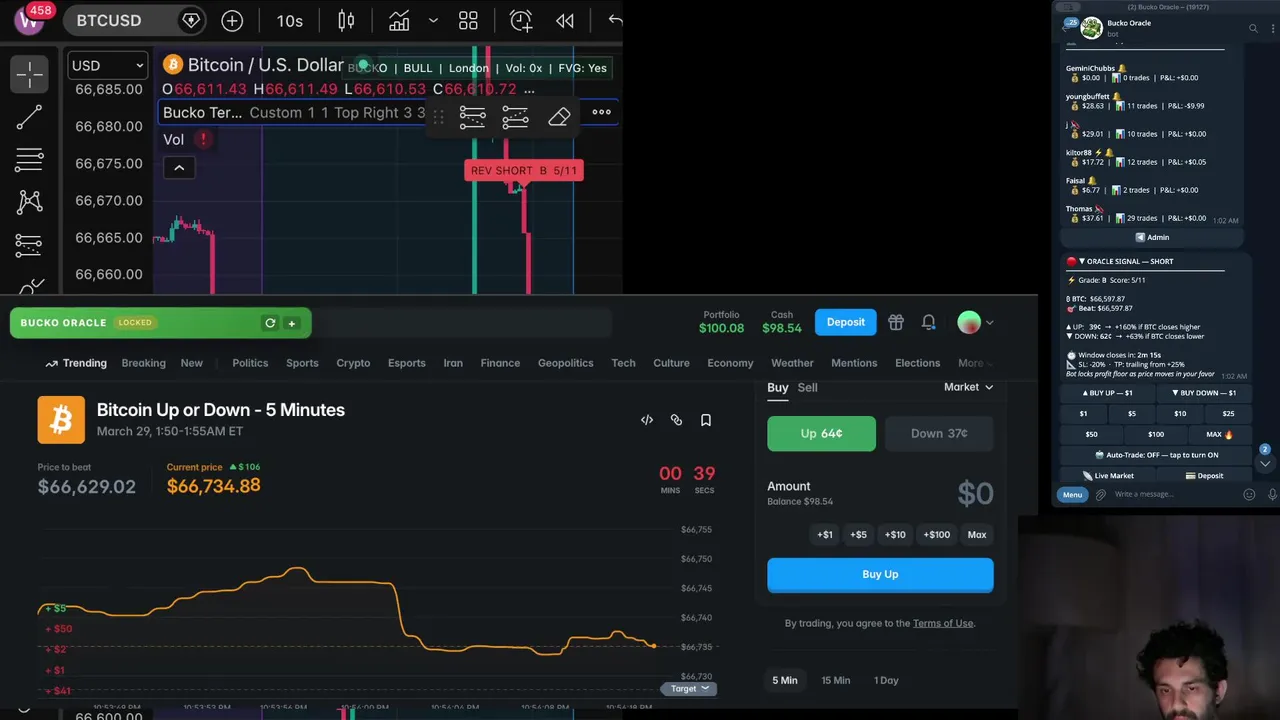This screenshot has width=1280, height=720.
Task: Open the gift rewards icon
Action: [896, 322]
